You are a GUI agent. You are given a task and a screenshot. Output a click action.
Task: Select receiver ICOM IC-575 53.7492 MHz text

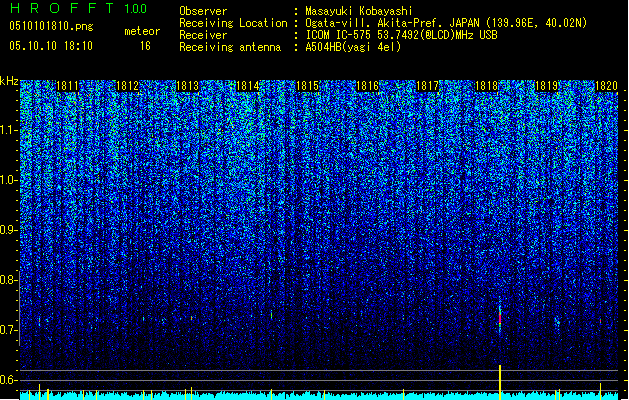coord(401,35)
